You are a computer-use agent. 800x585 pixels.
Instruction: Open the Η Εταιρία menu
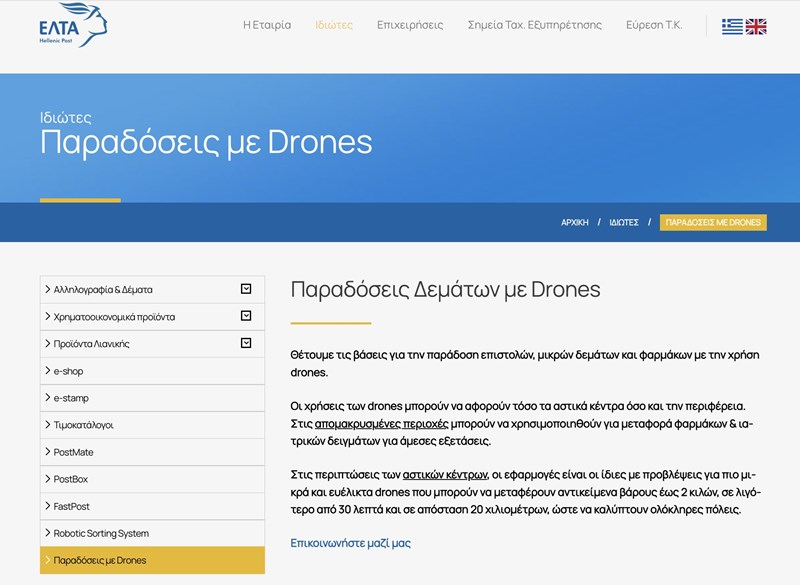point(267,25)
